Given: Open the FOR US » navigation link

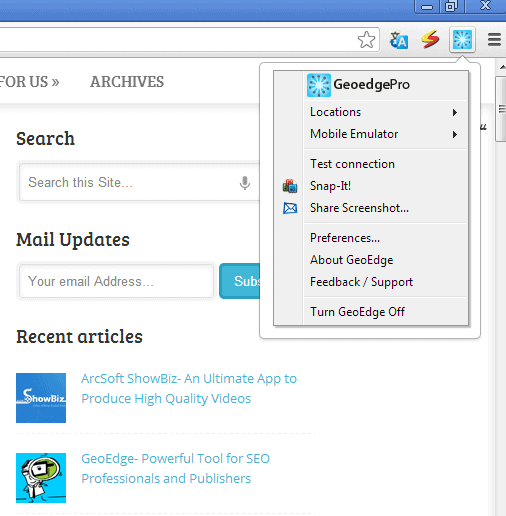Looking at the screenshot, I should click(x=29, y=82).
